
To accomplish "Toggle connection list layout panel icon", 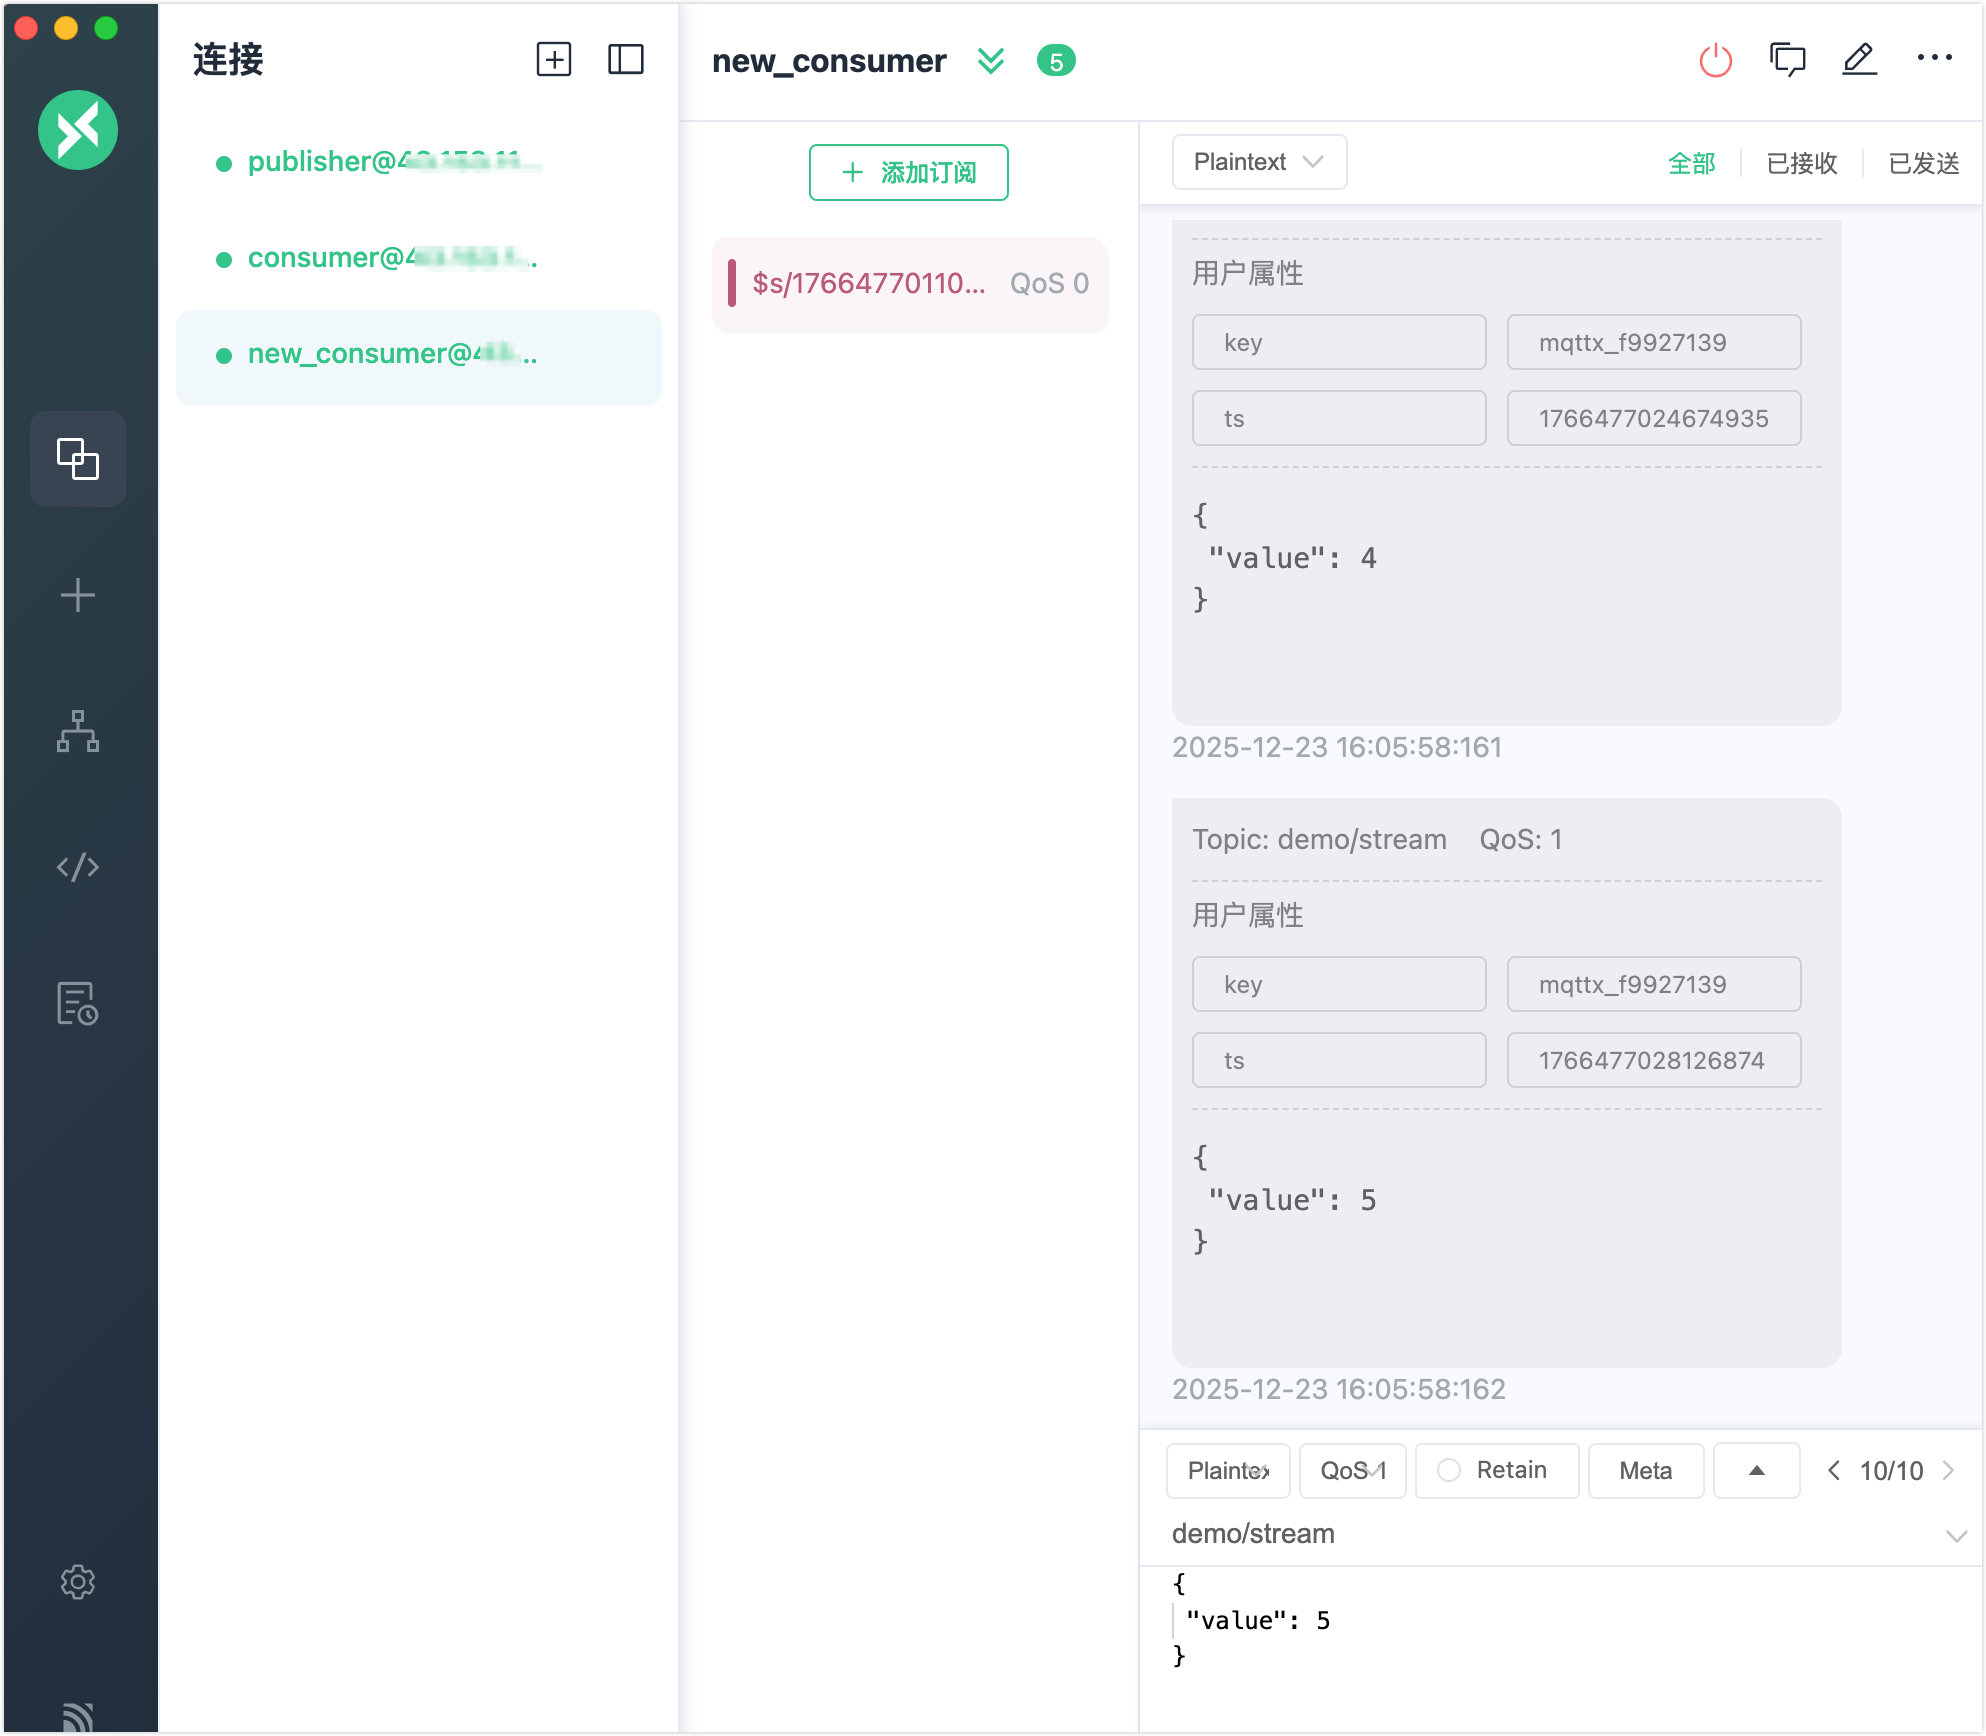I will (625, 60).
